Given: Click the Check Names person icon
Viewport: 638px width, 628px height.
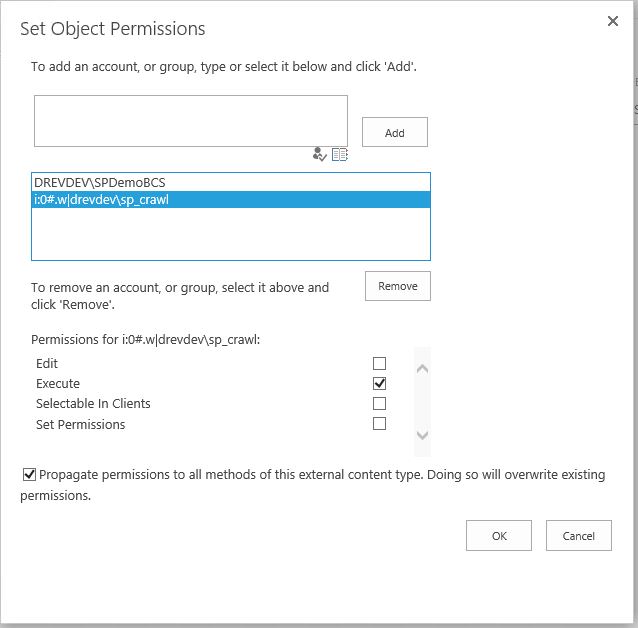Looking at the screenshot, I should click(319, 154).
